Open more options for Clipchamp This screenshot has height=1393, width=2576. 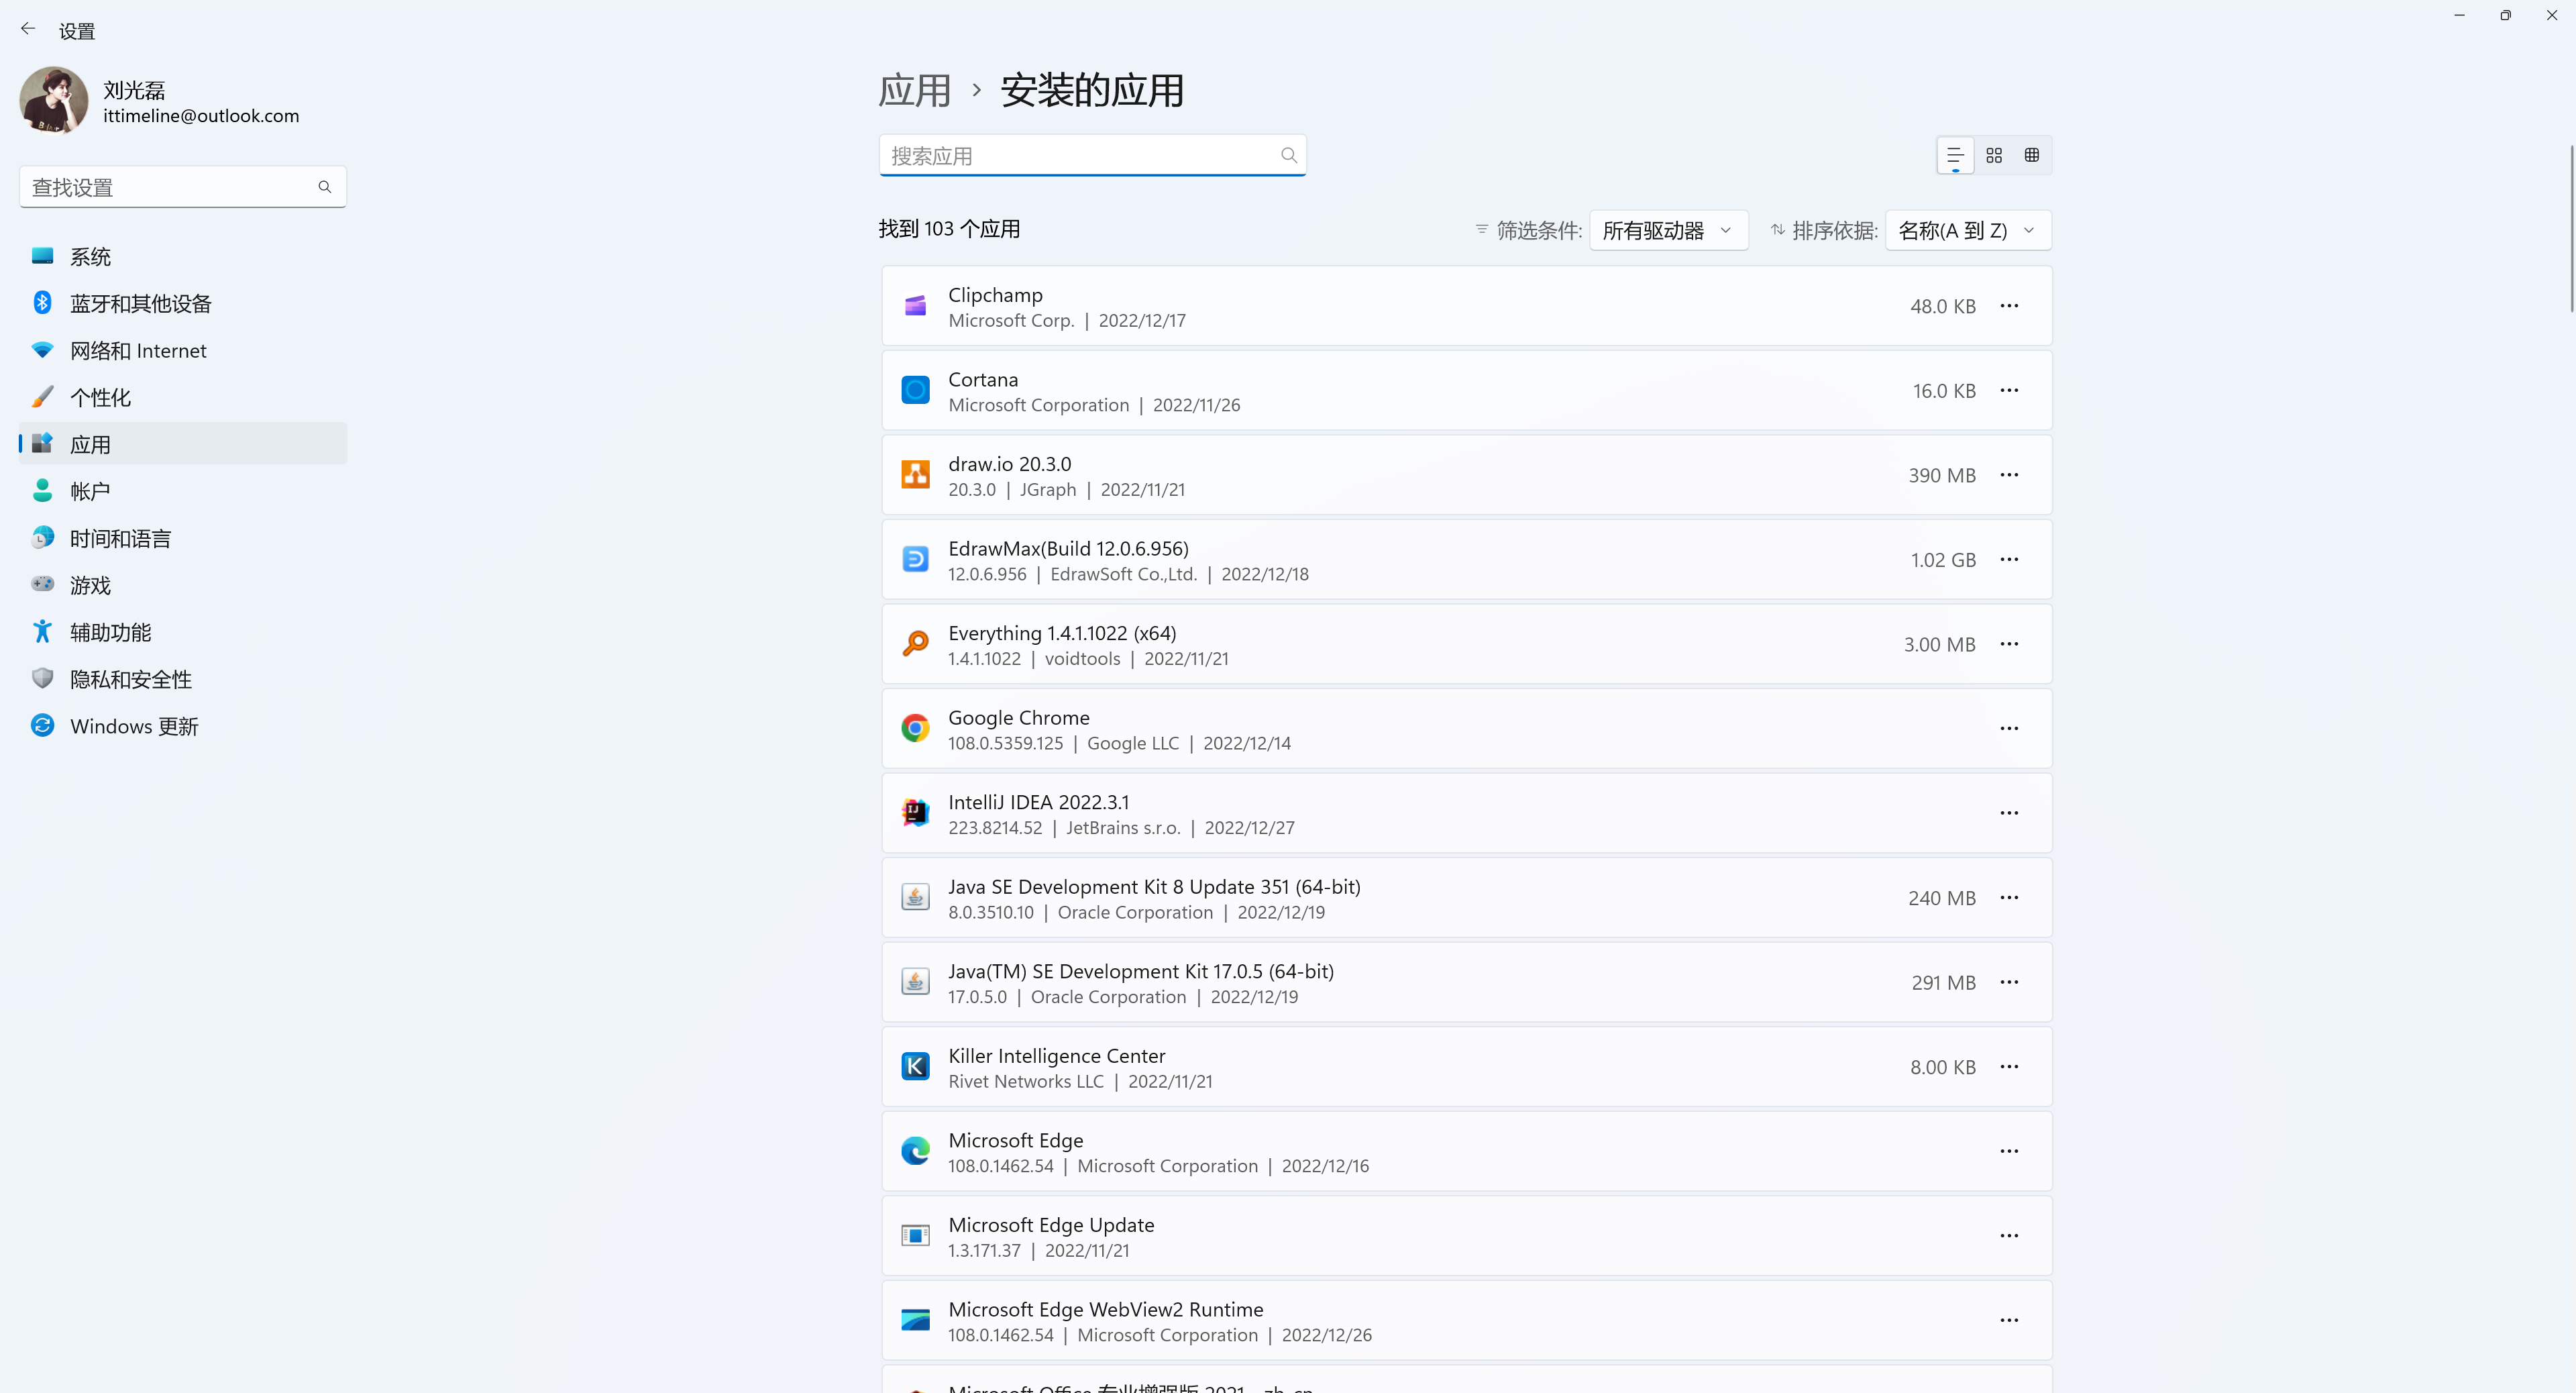2009,306
